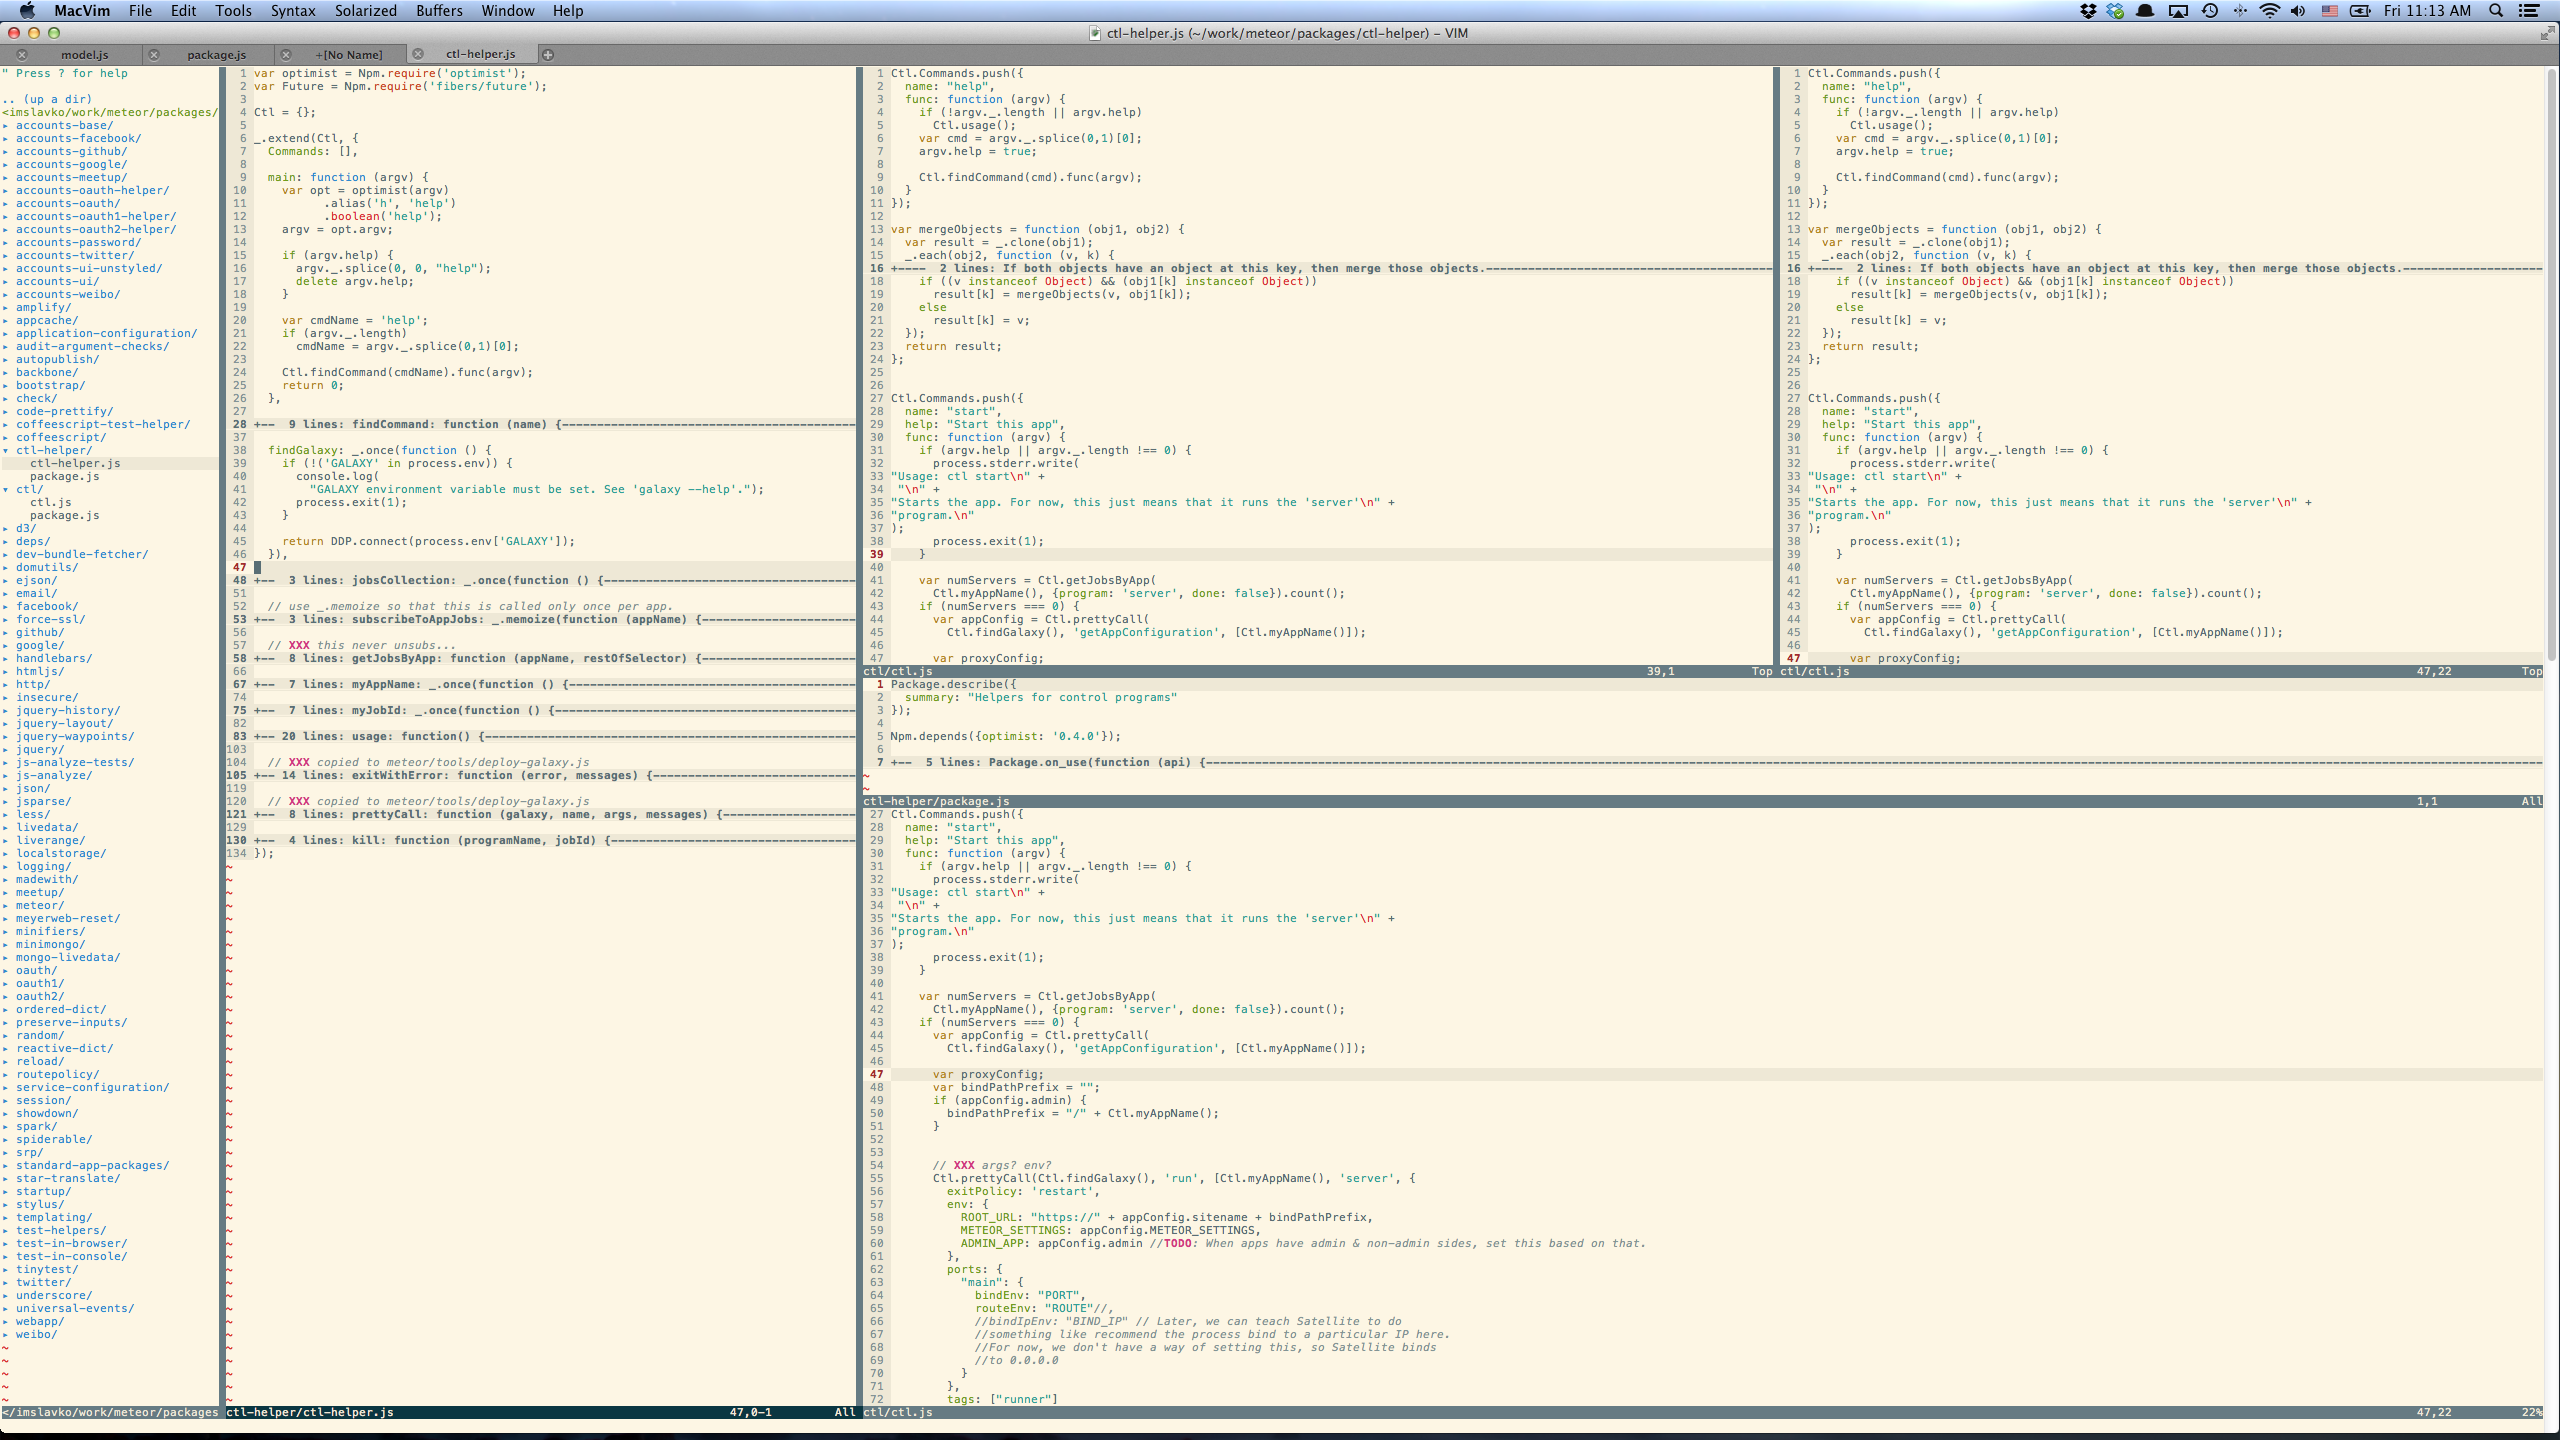Open package.js under ctl-helper in tree
The width and height of the screenshot is (2560, 1440).
(x=64, y=476)
